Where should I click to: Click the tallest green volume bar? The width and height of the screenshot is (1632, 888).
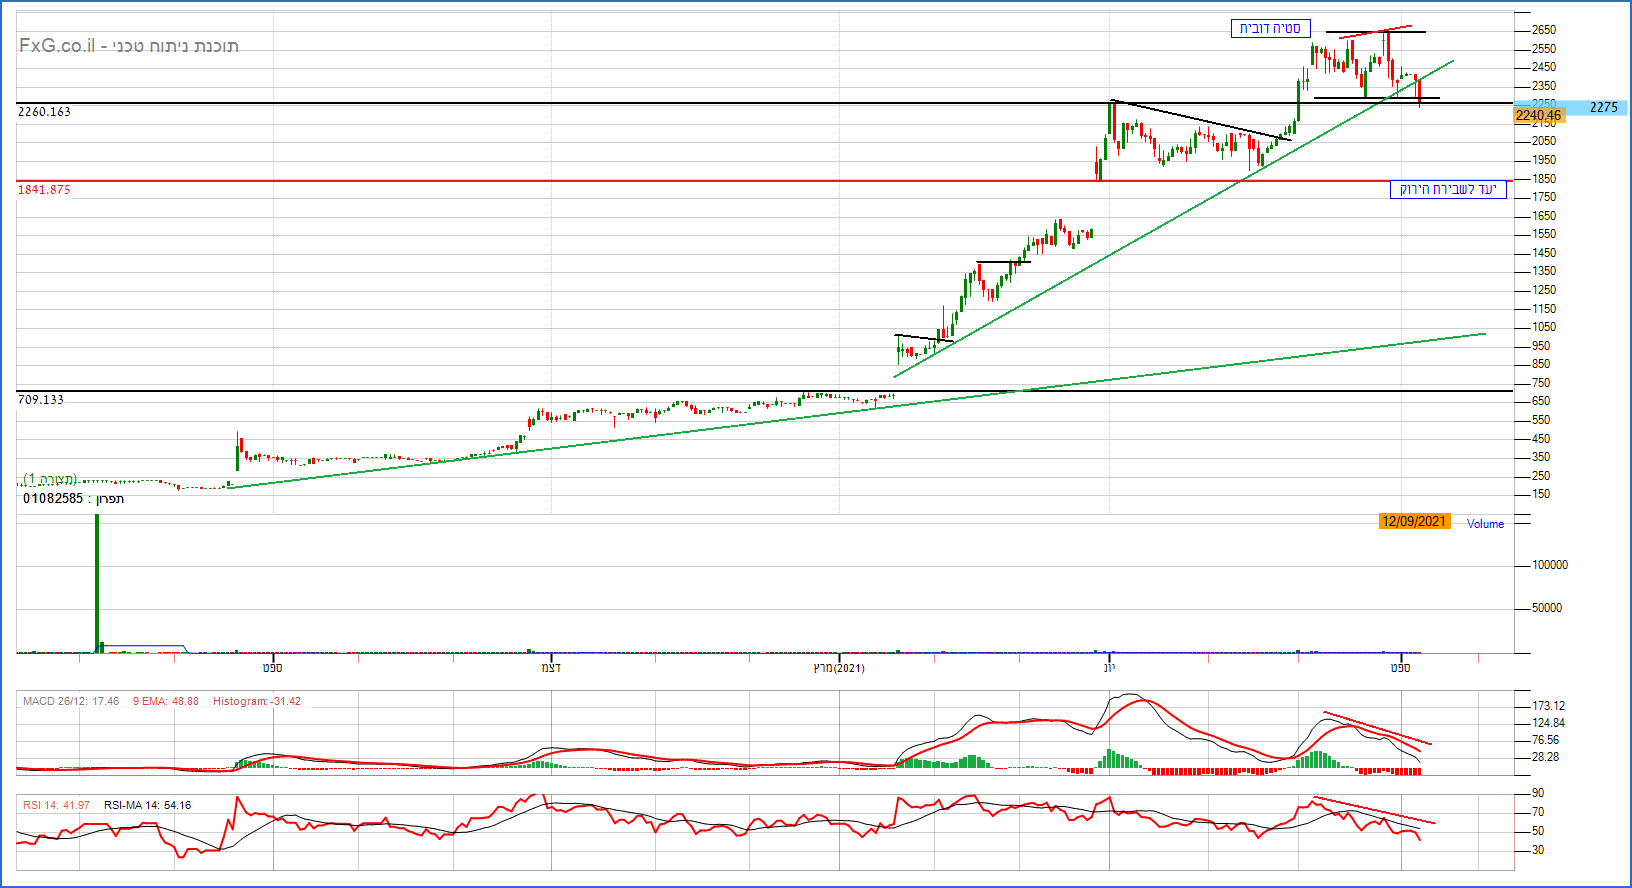coord(97,582)
